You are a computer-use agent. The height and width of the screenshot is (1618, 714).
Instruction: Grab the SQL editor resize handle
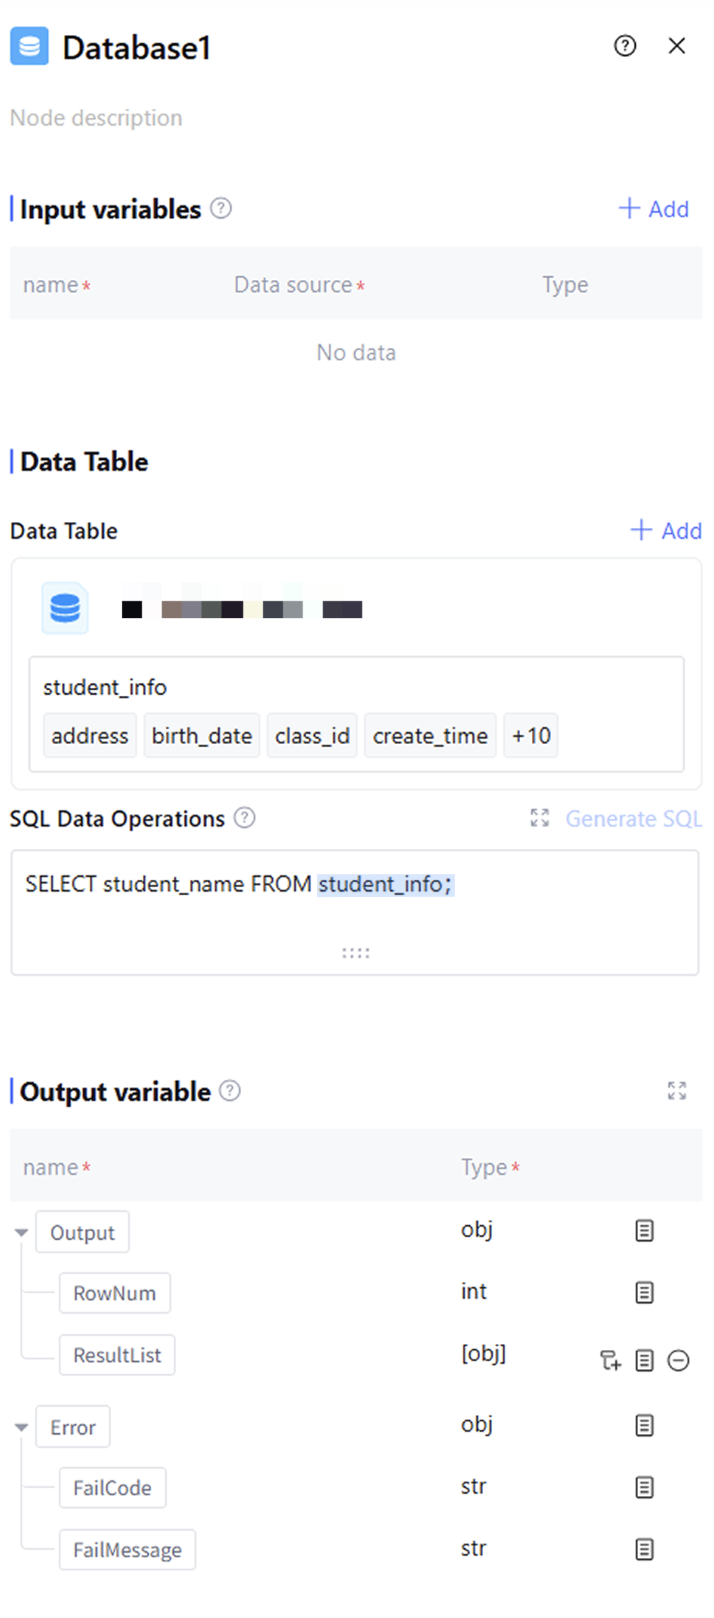click(356, 953)
